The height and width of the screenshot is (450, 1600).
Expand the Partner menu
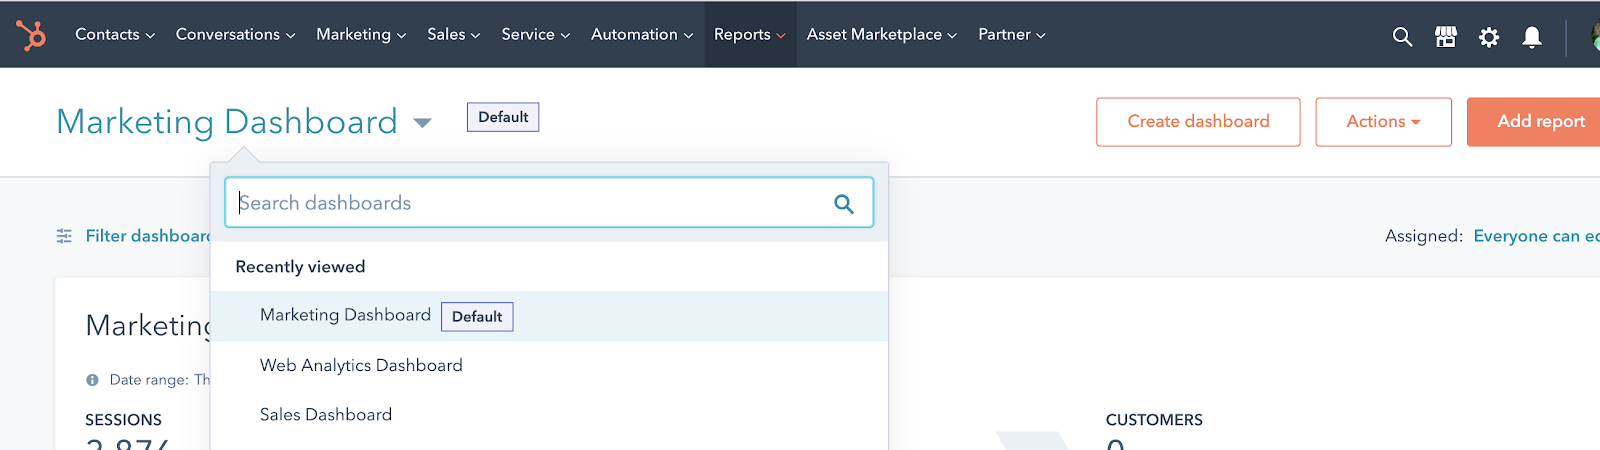click(1012, 34)
